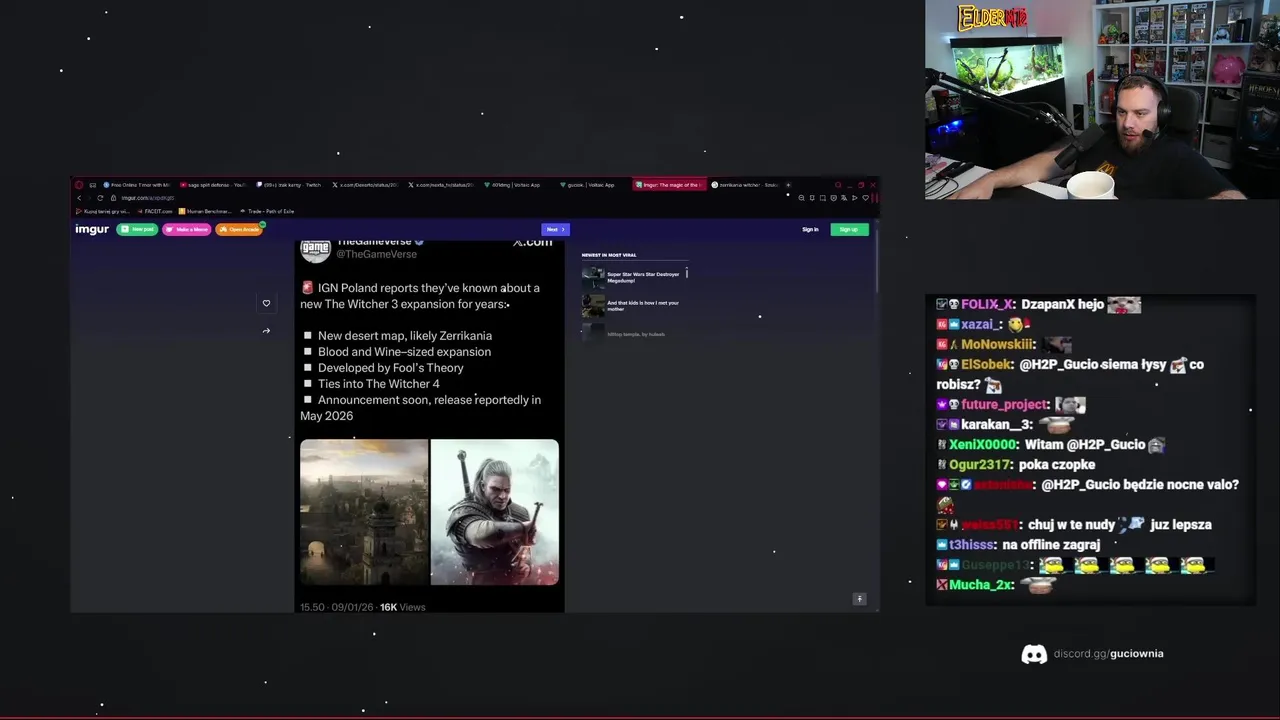Click the browser back arrow
Viewport: 1280px width, 720px height.
click(x=79, y=198)
